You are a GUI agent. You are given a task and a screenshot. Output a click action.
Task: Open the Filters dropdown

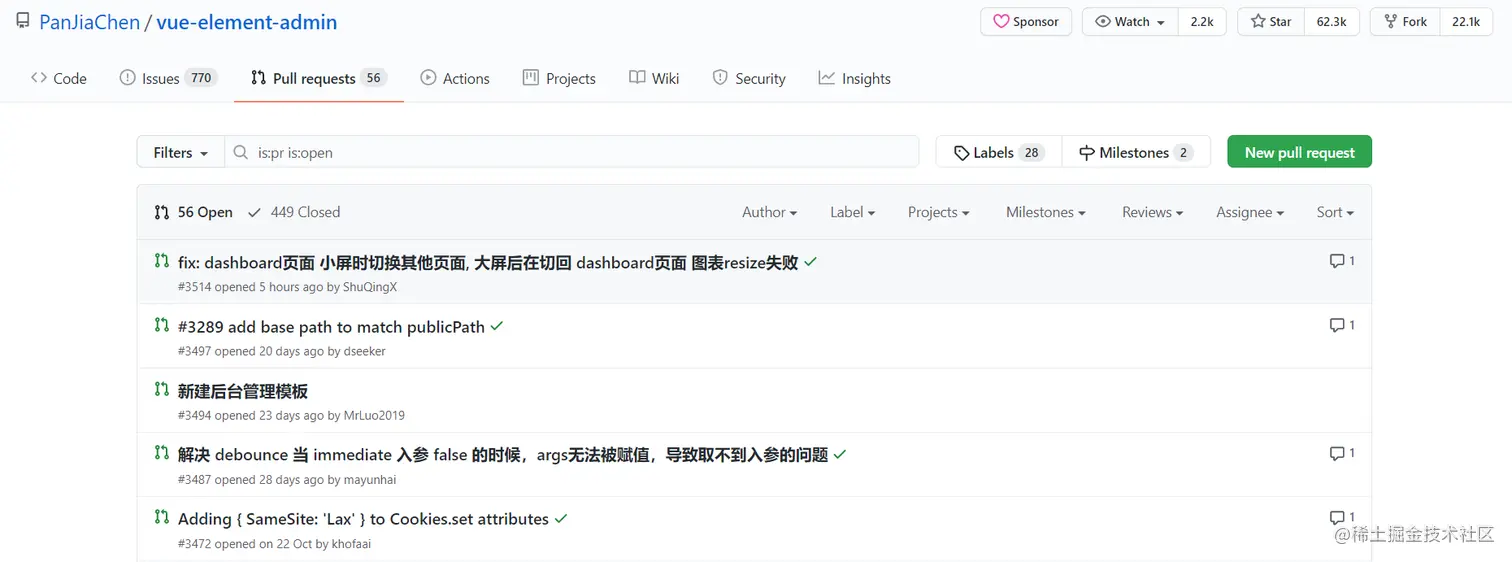point(181,152)
